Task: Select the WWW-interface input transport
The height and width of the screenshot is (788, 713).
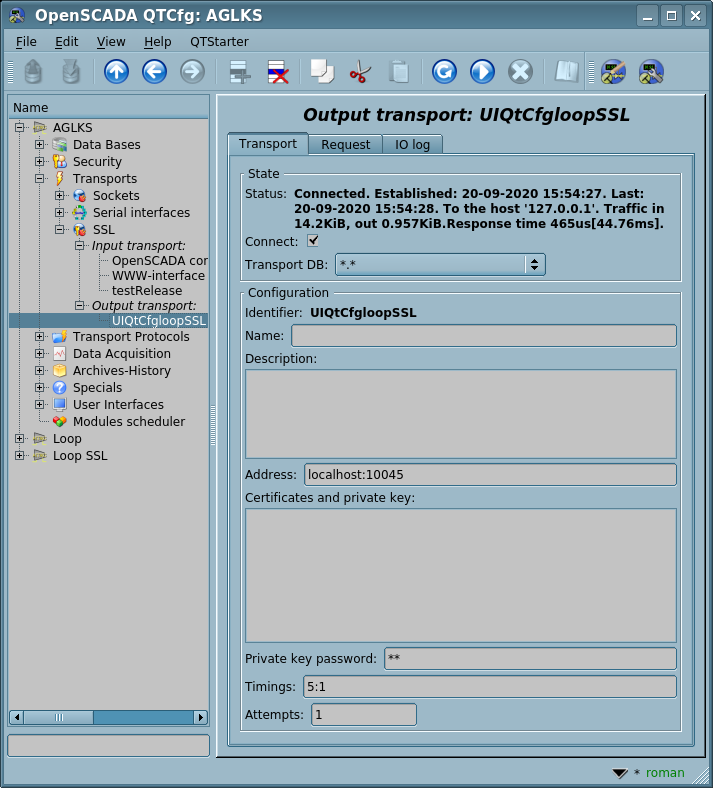Action: coord(158,276)
